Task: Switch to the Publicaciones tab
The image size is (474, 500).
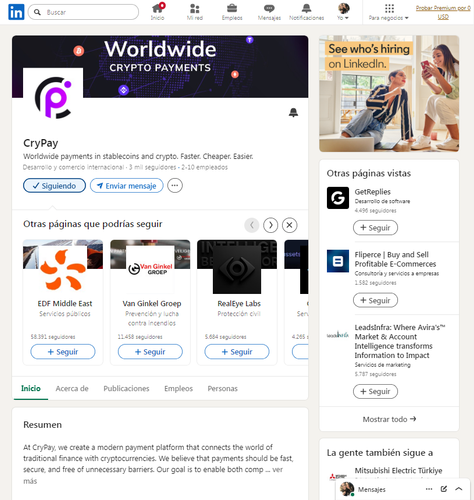Action: click(126, 389)
